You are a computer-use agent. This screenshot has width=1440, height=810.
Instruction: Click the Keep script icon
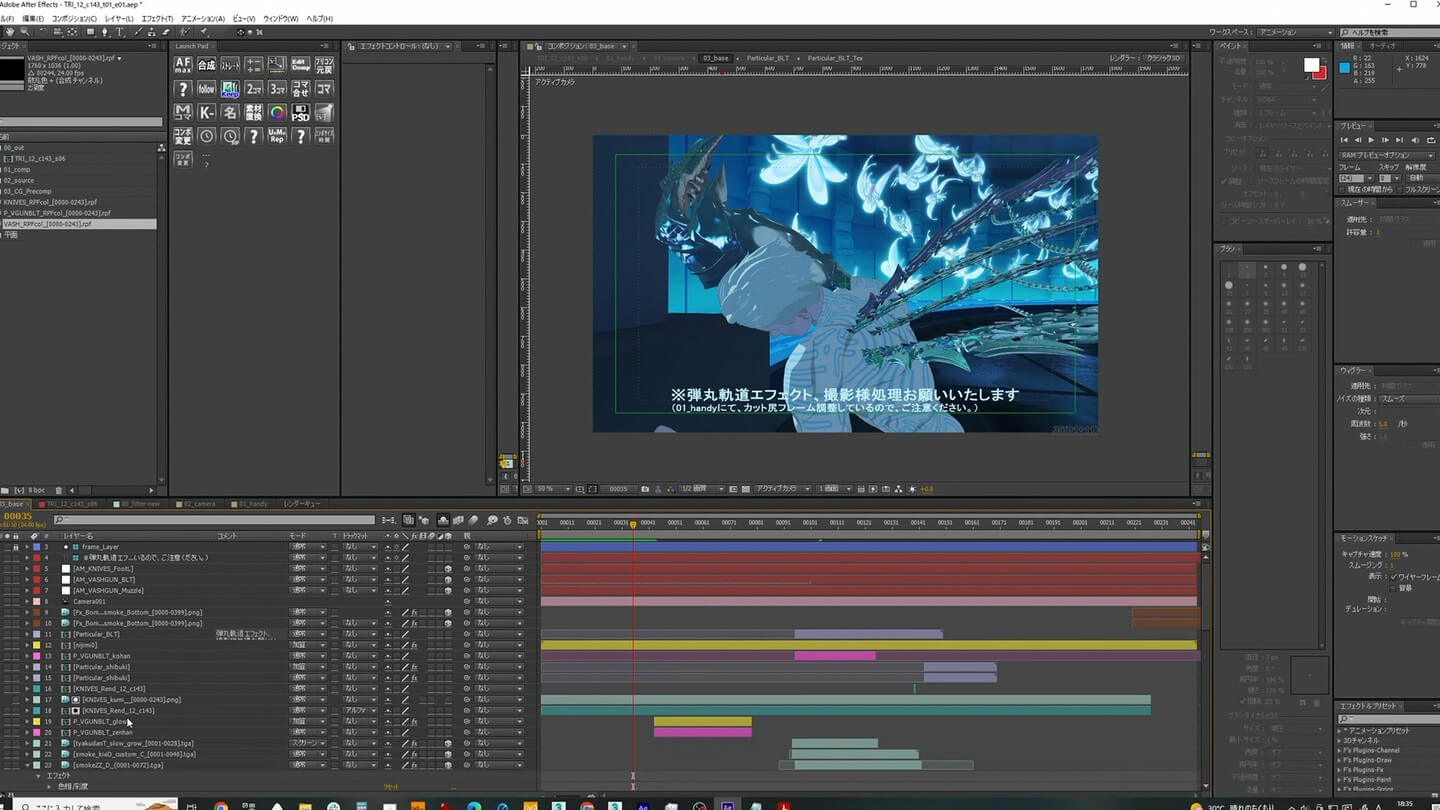click(230, 89)
